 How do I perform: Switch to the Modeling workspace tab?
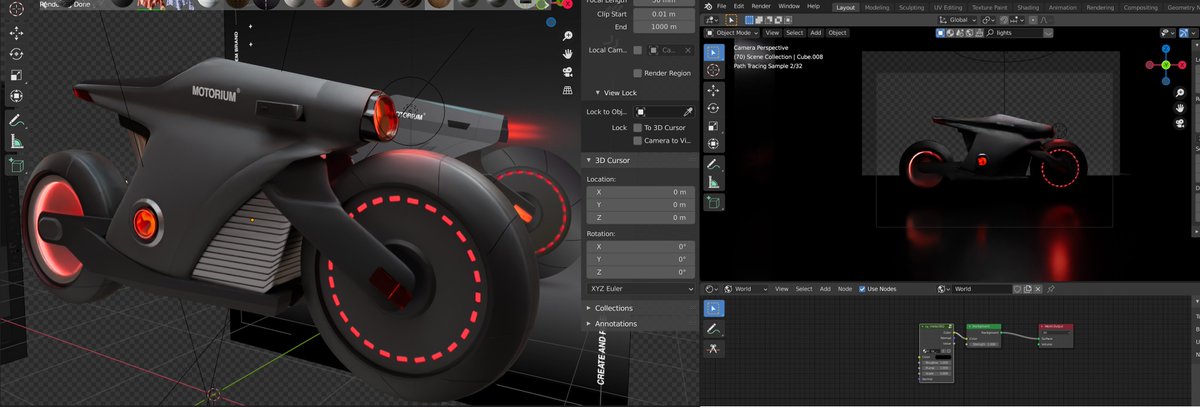coord(876,6)
